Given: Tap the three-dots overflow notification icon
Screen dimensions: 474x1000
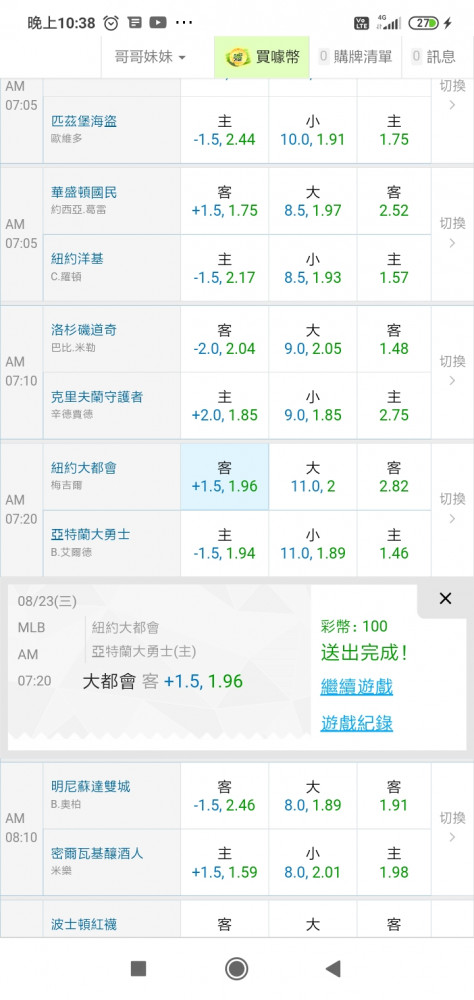Looking at the screenshot, I should [x=184, y=23].
